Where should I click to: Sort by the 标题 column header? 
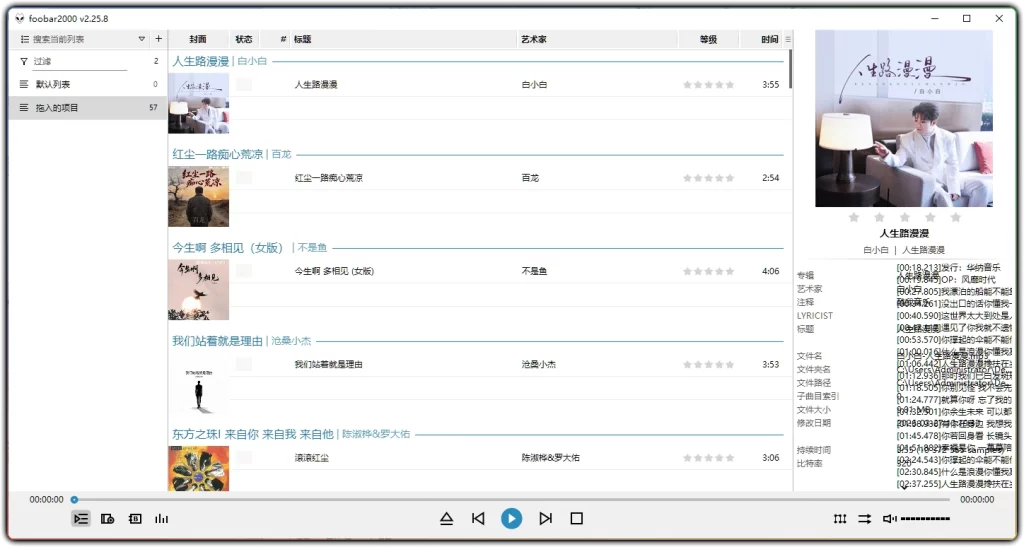[404, 39]
